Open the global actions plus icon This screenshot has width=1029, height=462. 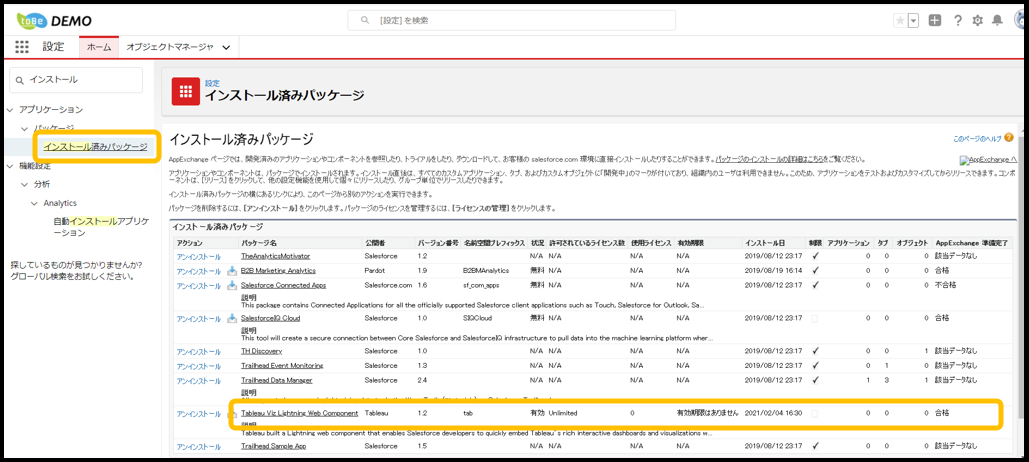click(x=935, y=20)
